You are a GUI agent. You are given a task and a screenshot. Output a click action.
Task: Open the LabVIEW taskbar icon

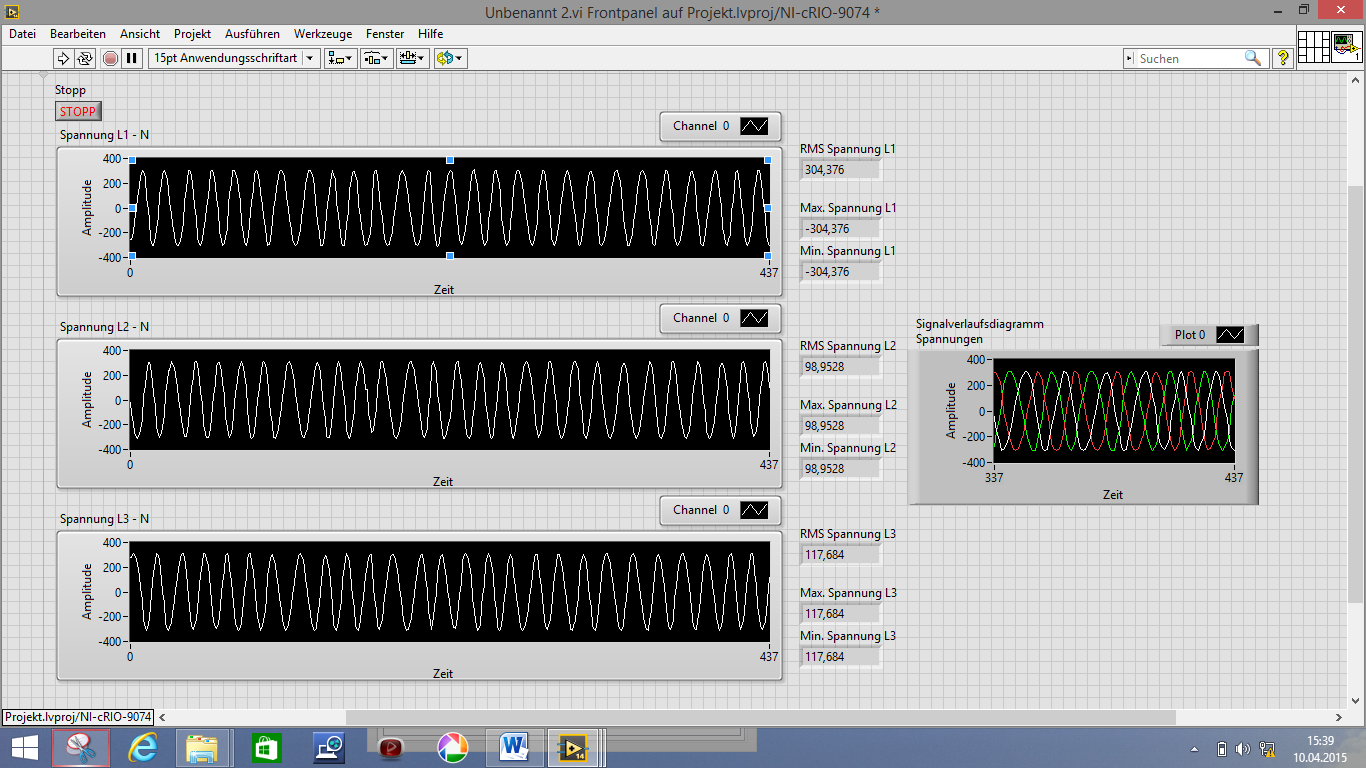[x=573, y=746]
